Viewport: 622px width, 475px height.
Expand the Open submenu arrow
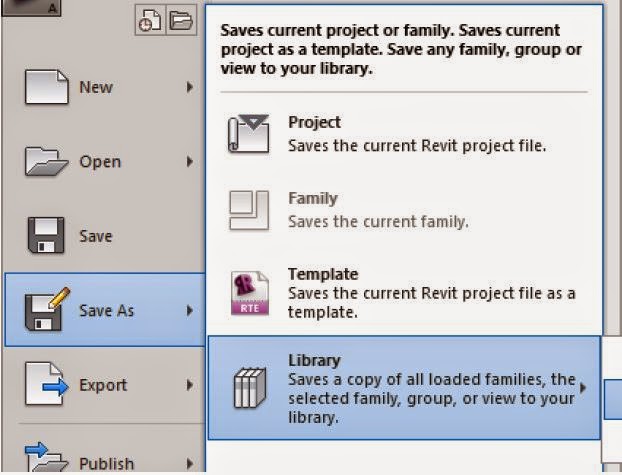pyautogui.click(x=190, y=162)
